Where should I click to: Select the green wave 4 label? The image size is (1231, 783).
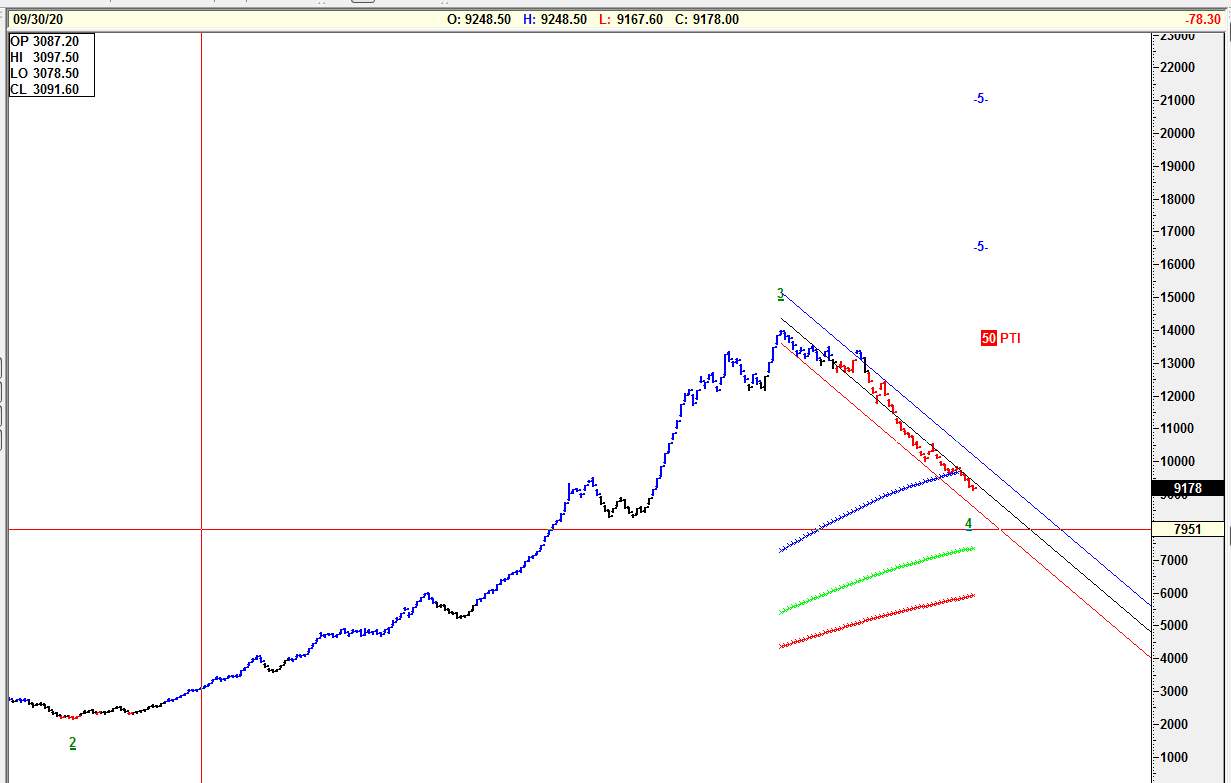pos(968,524)
